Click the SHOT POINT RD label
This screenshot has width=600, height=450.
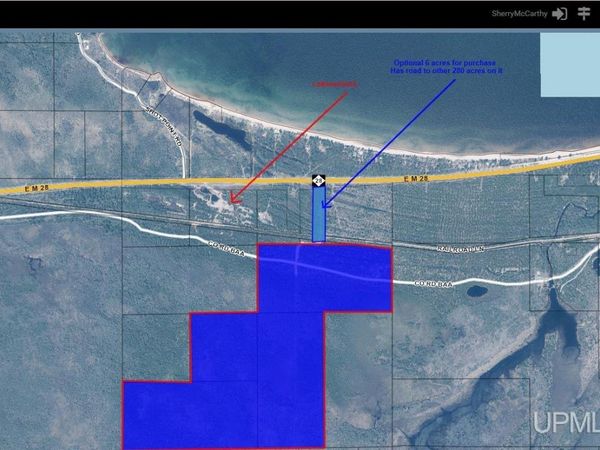coord(163,125)
